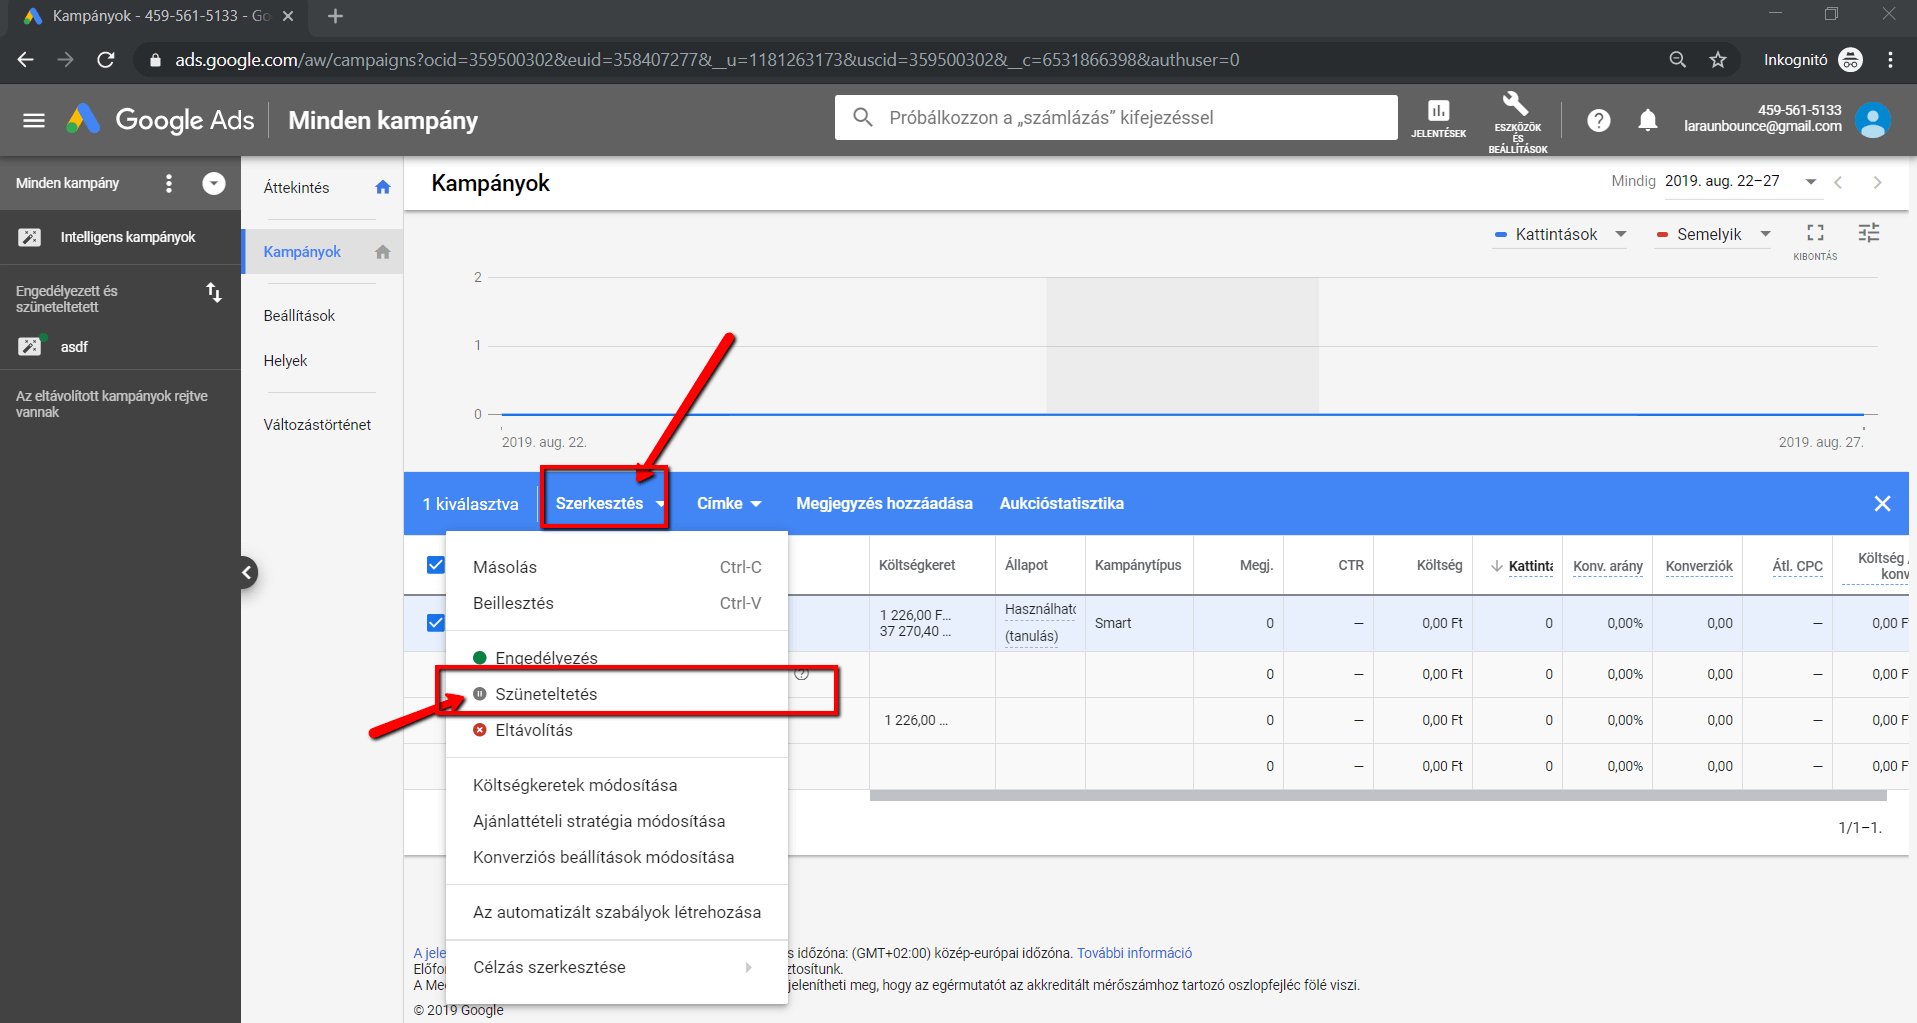Open the Kattintások metric dropdown

click(1560, 234)
